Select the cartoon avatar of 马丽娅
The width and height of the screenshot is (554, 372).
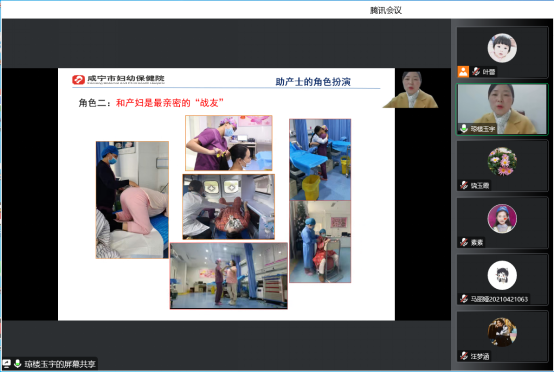502,275
